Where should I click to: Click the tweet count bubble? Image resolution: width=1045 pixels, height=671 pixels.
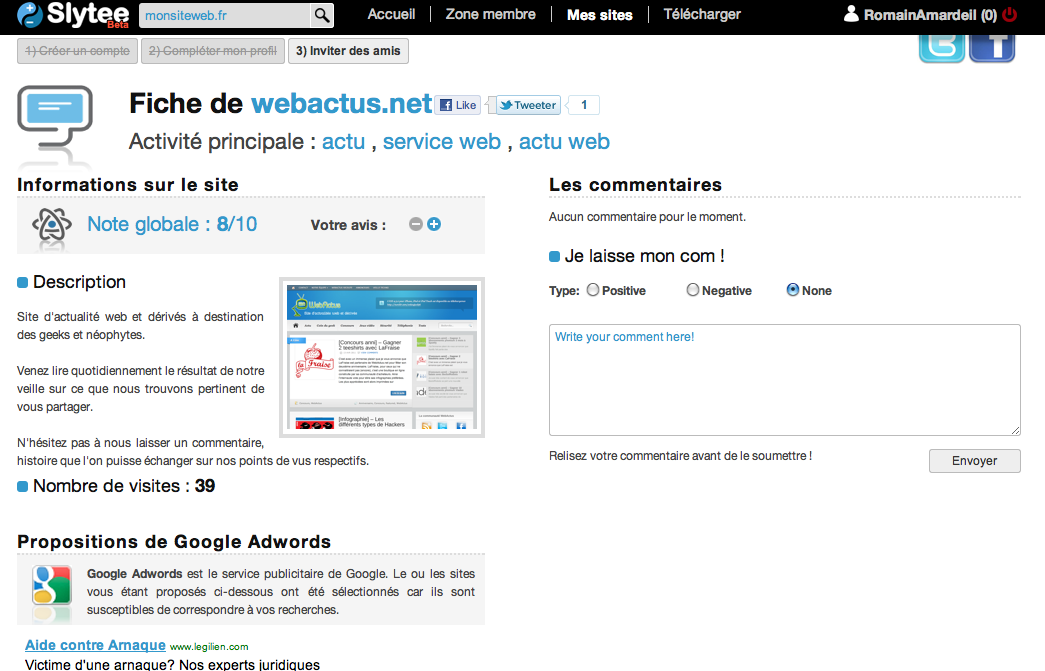[x=584, y=105]
